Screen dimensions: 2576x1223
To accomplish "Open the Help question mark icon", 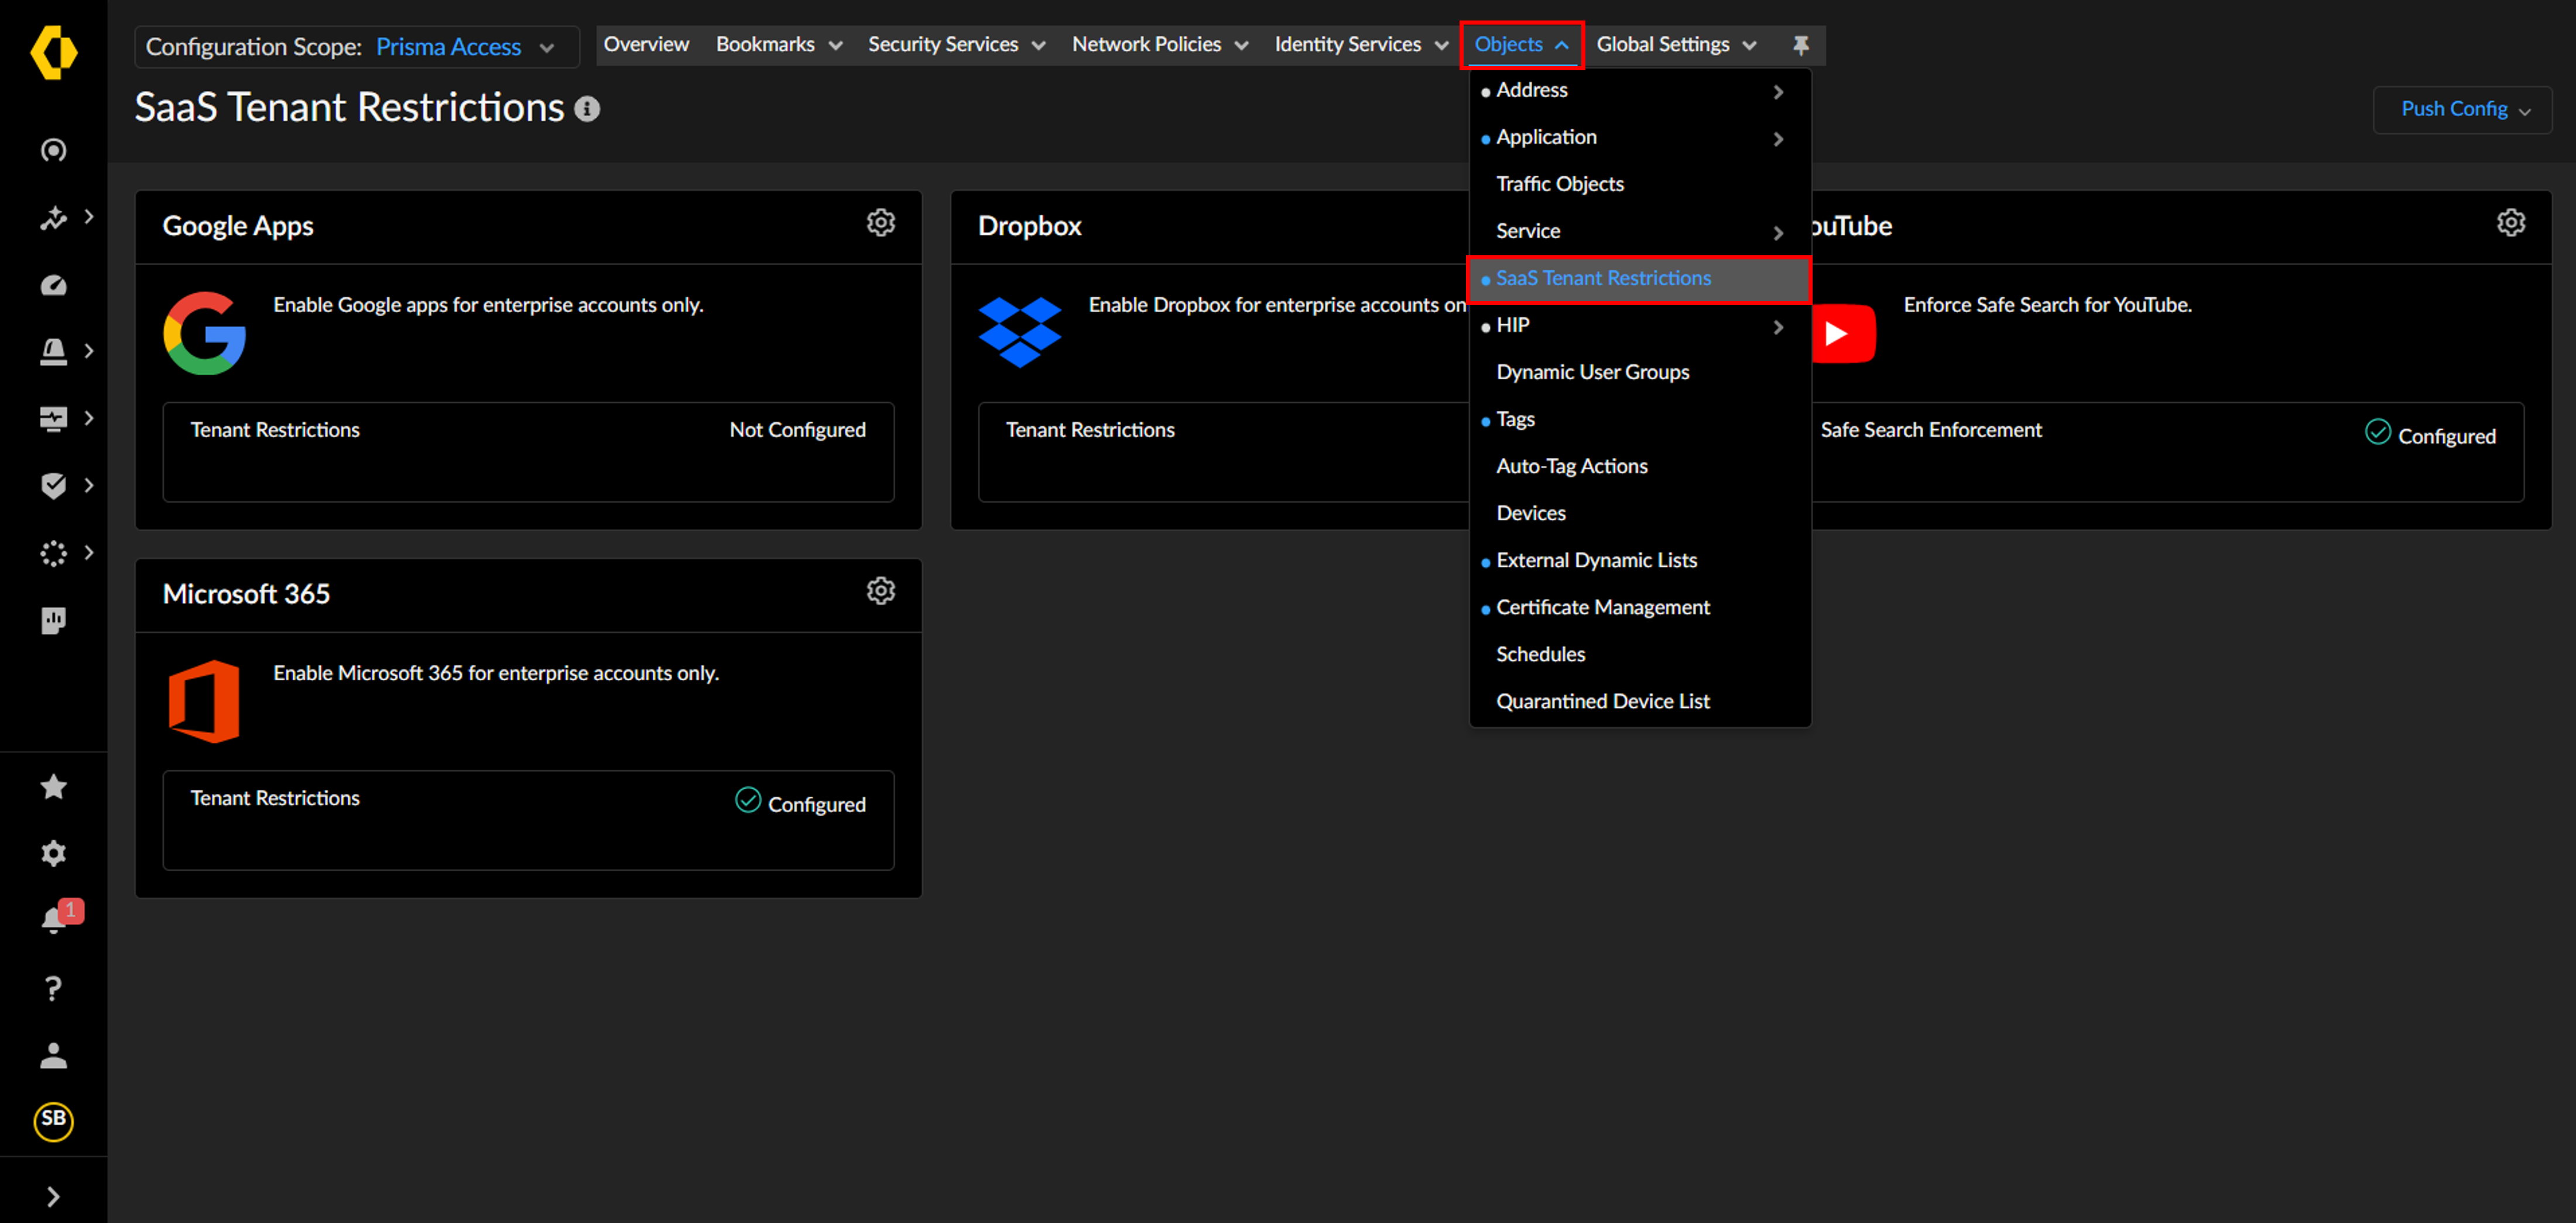I will point(54,988).
